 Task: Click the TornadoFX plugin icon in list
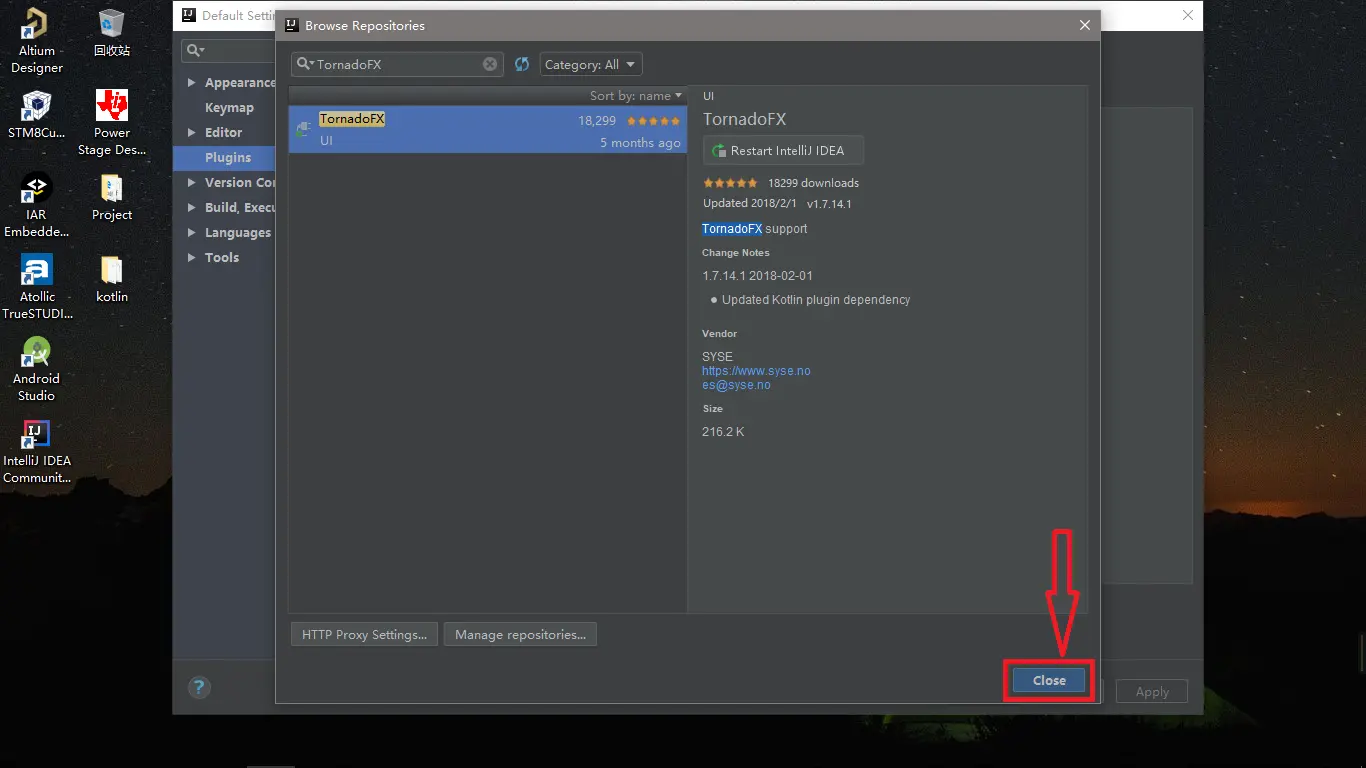pyautogui.click(x=304, y=129)
